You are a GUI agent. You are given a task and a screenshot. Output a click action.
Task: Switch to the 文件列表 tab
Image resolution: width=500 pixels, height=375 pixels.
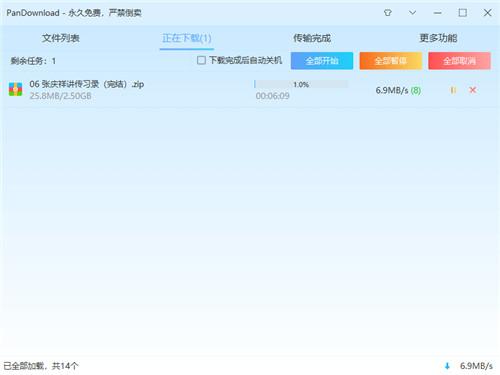[61, 38]
